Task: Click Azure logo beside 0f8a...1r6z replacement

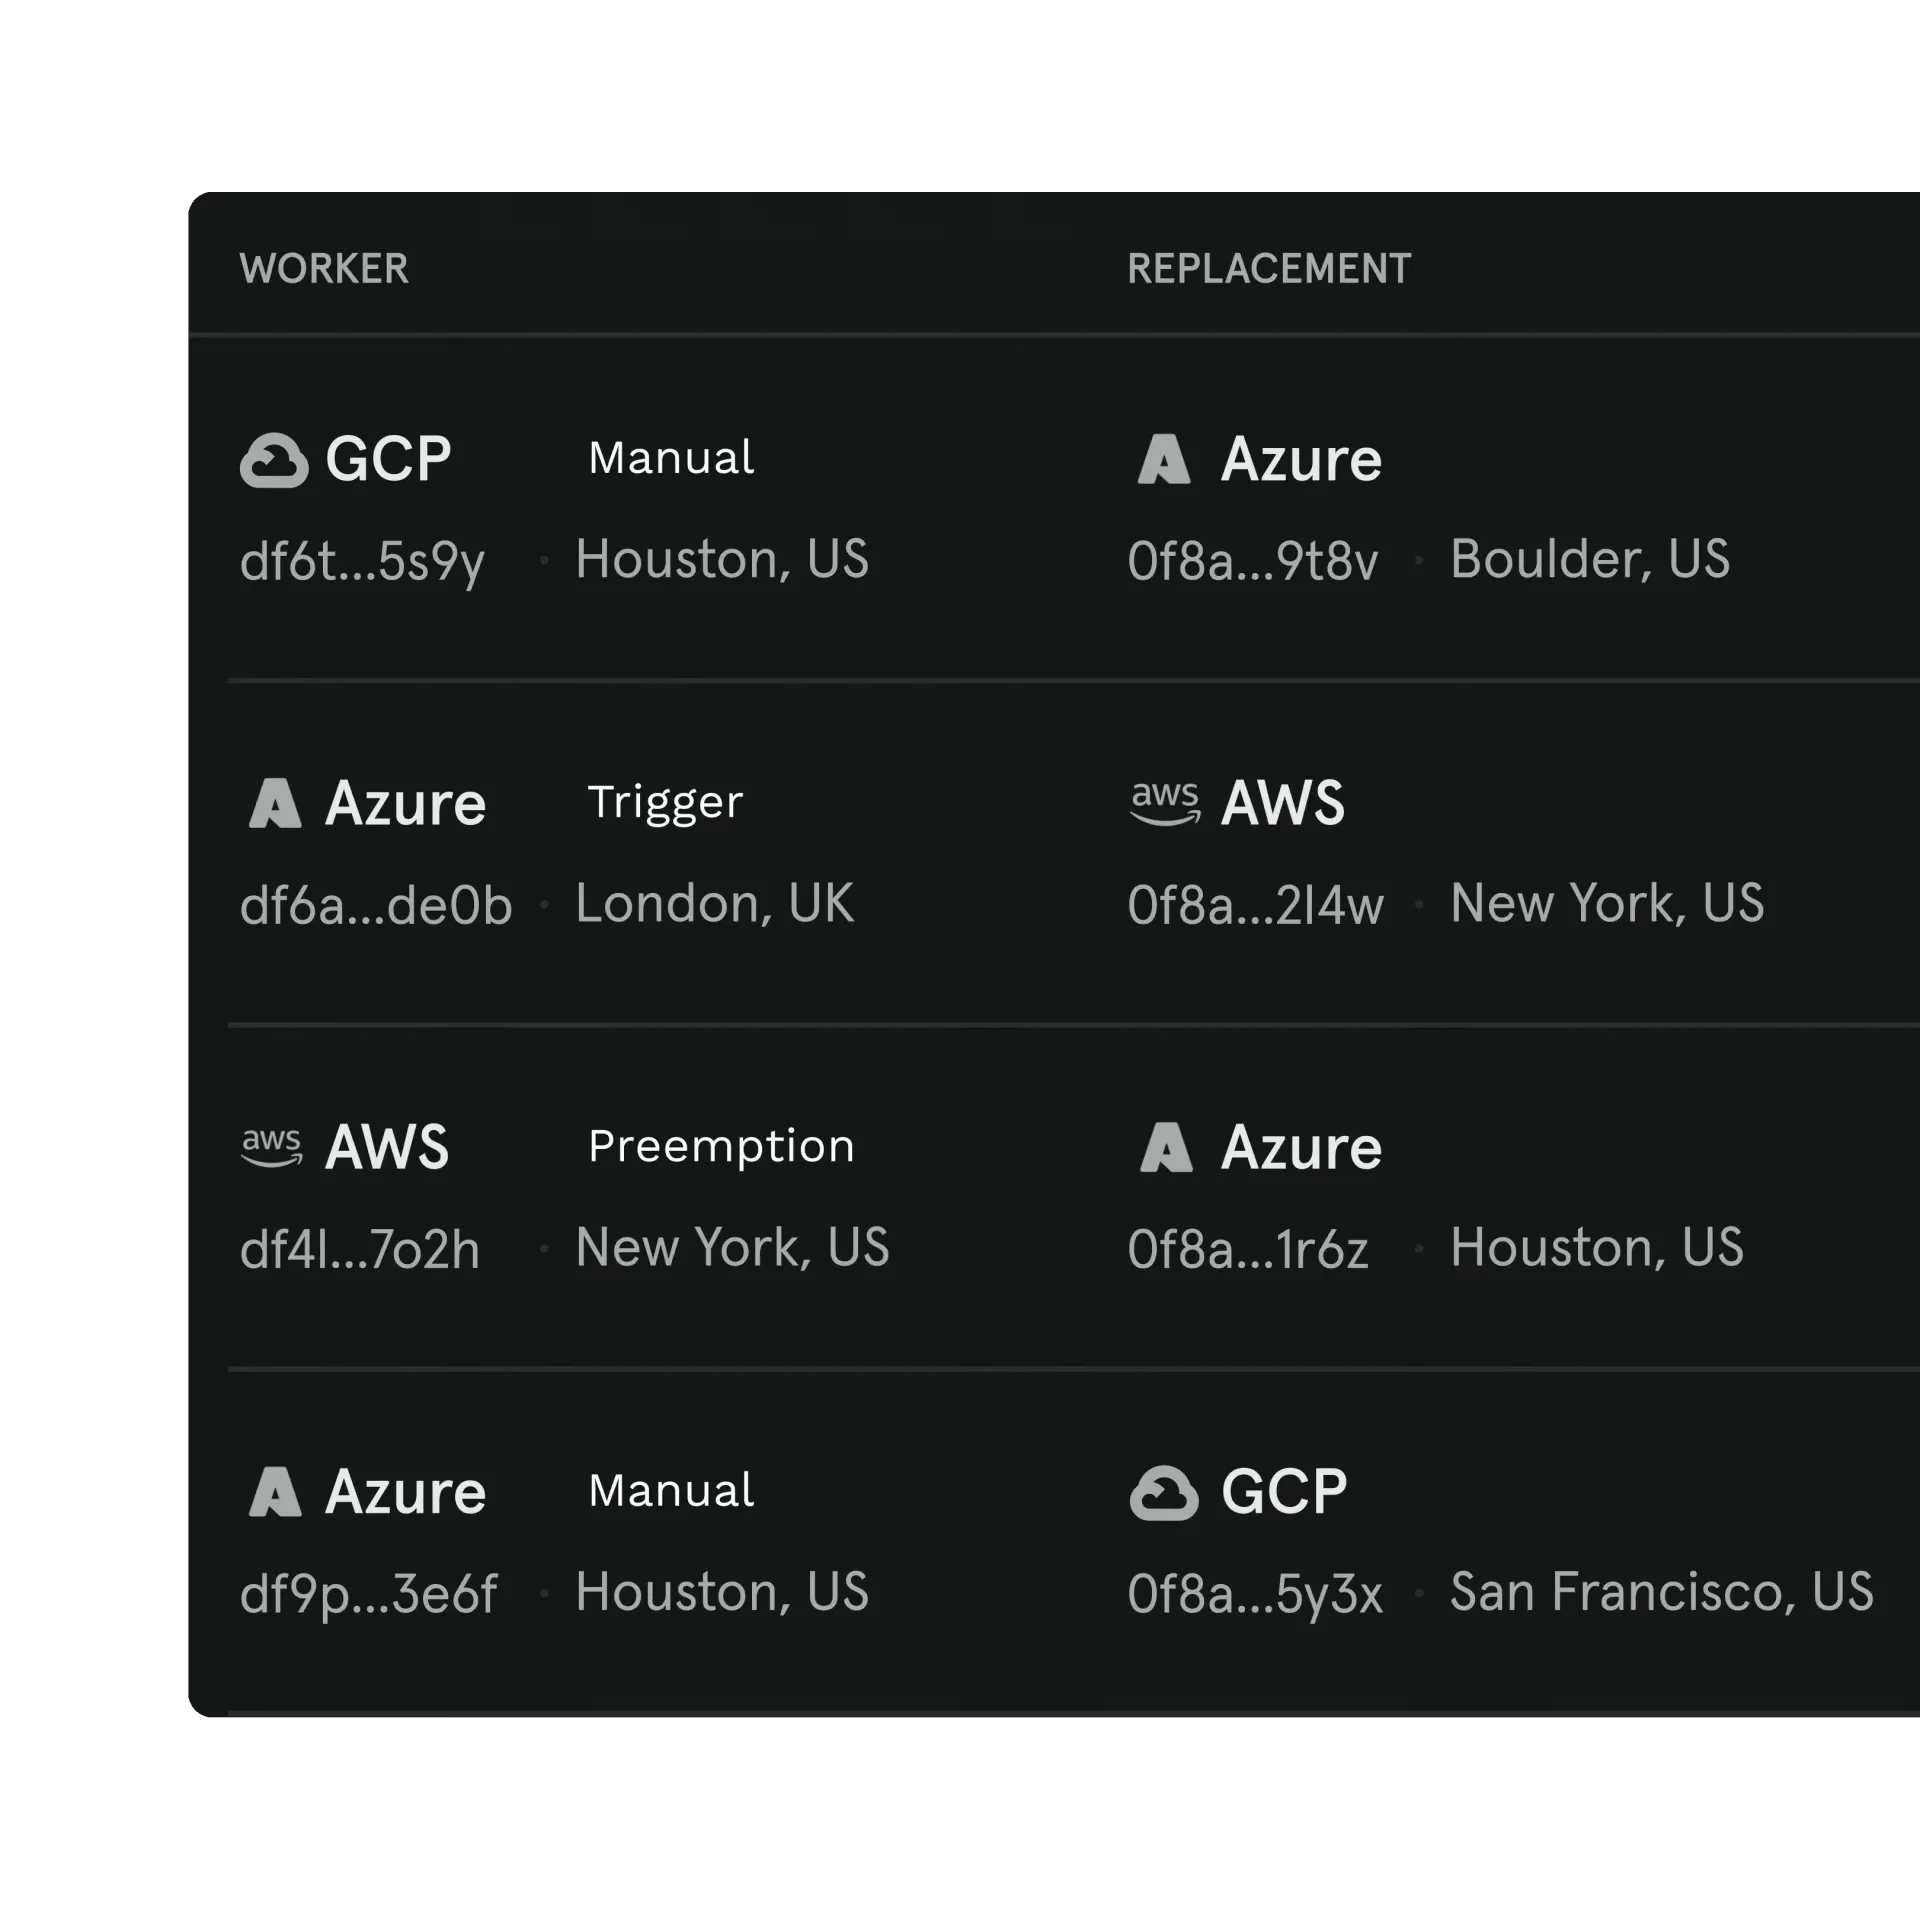Action: point(1166,1147)
